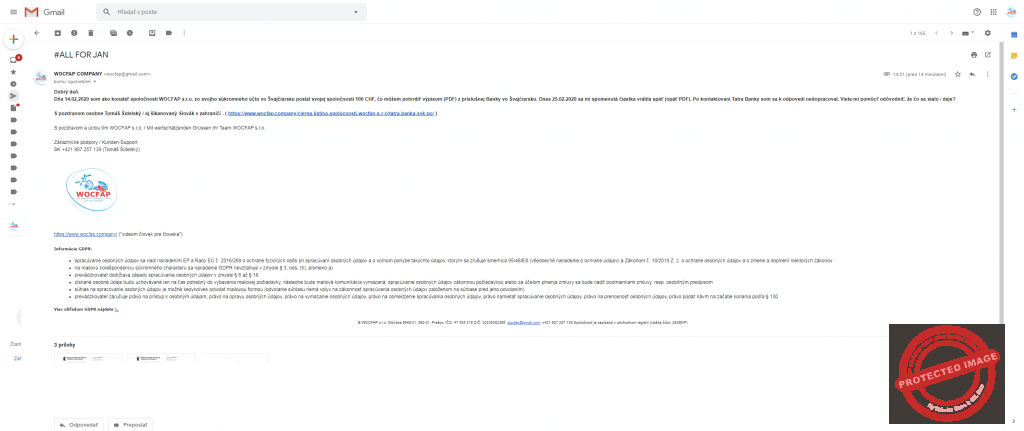Screen dimensions: 1024x431
Task: Open the Help question mark icon
Action: (977, 12)
